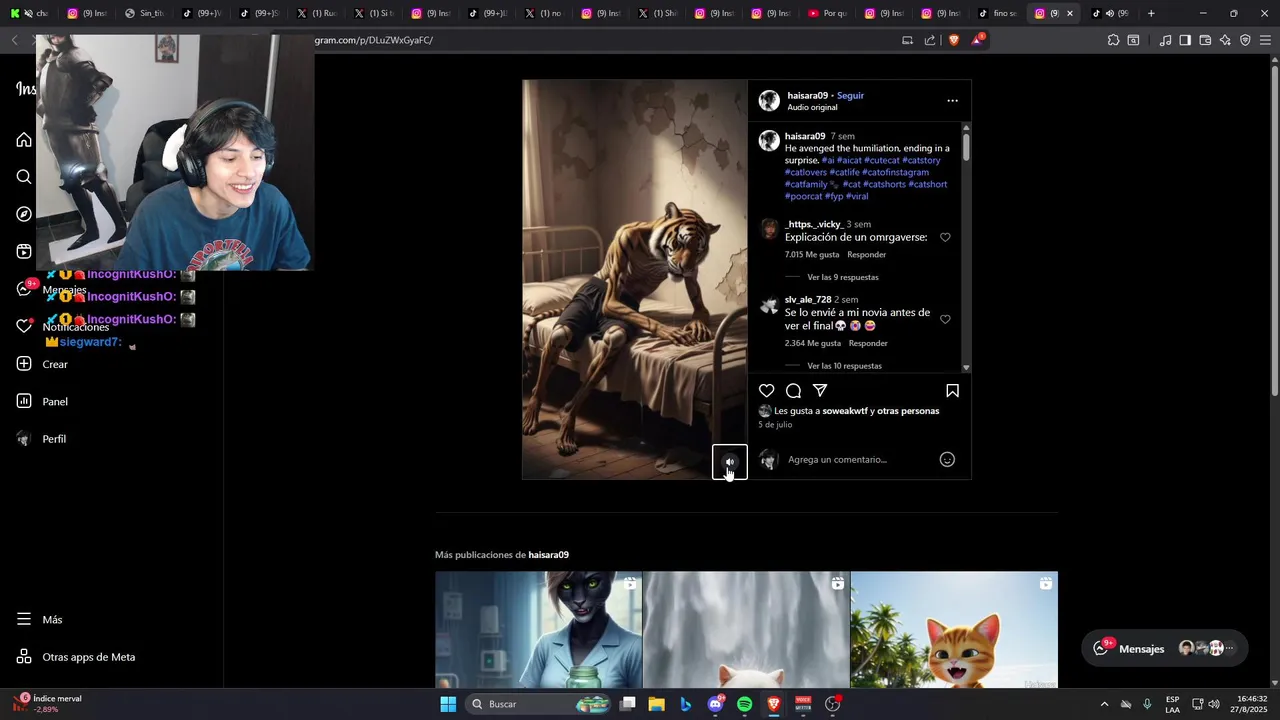1280x720 pixels.
Task: Open a new tab with the plus button
Action: pyautogui.click(x=1151, y=13)
